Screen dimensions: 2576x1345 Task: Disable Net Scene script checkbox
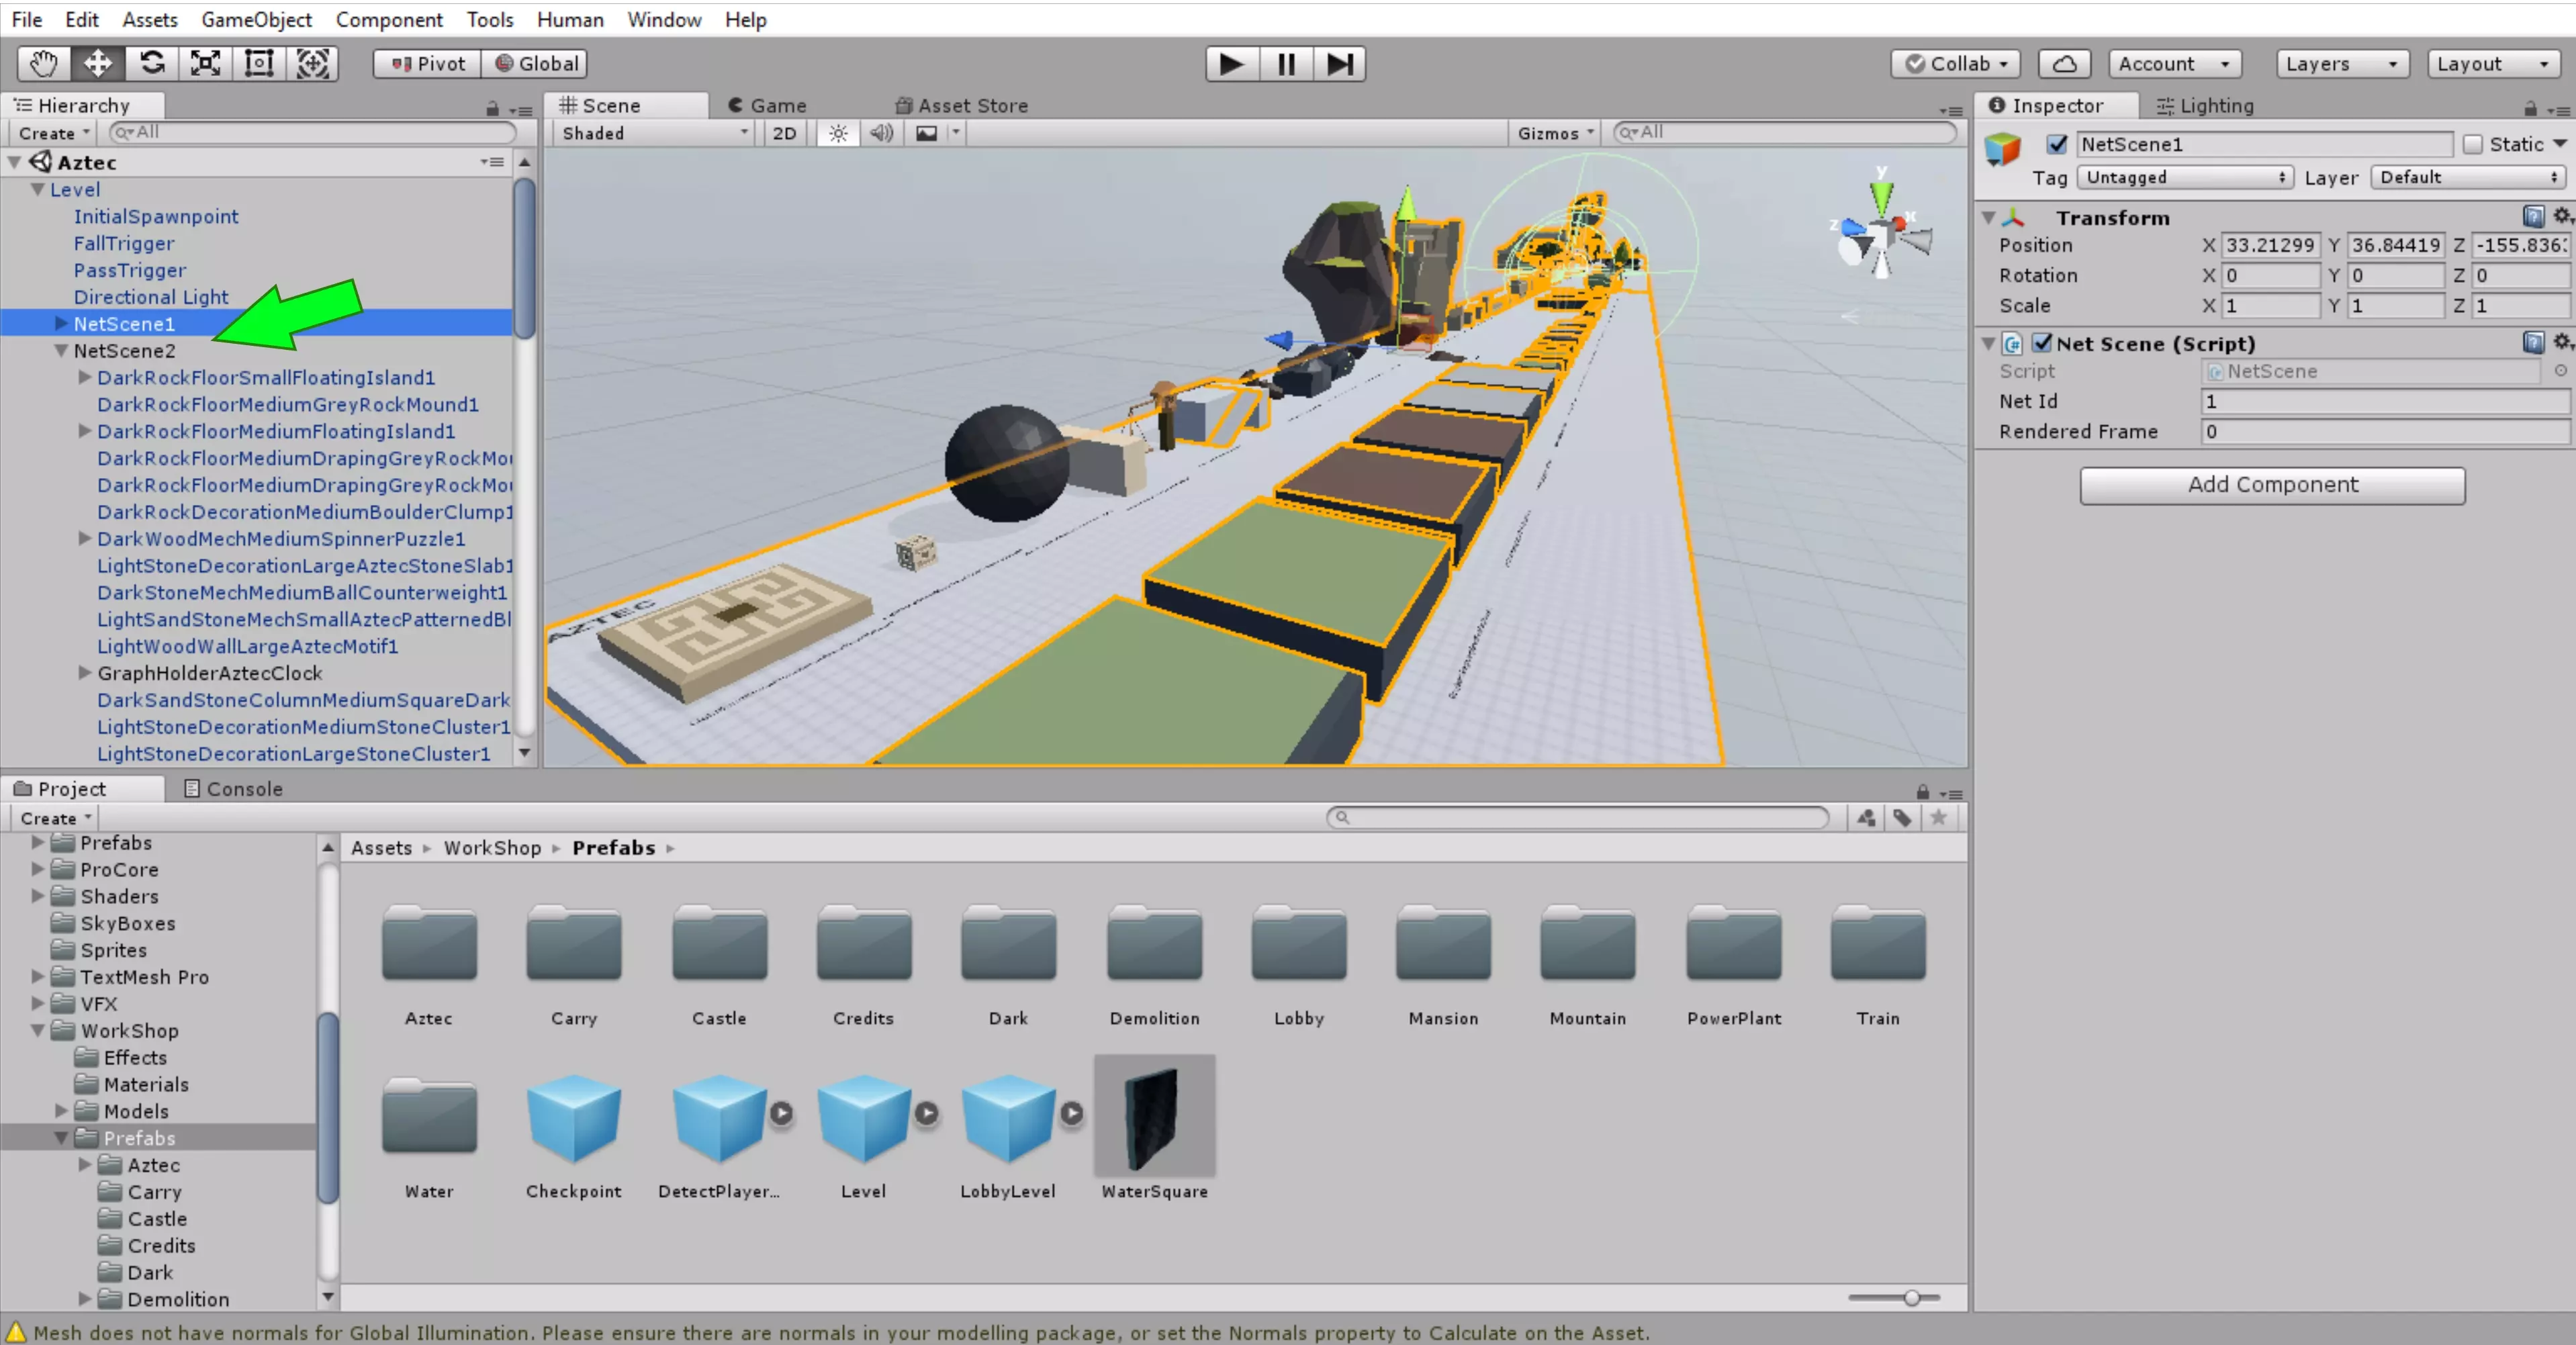[2042, 343]
